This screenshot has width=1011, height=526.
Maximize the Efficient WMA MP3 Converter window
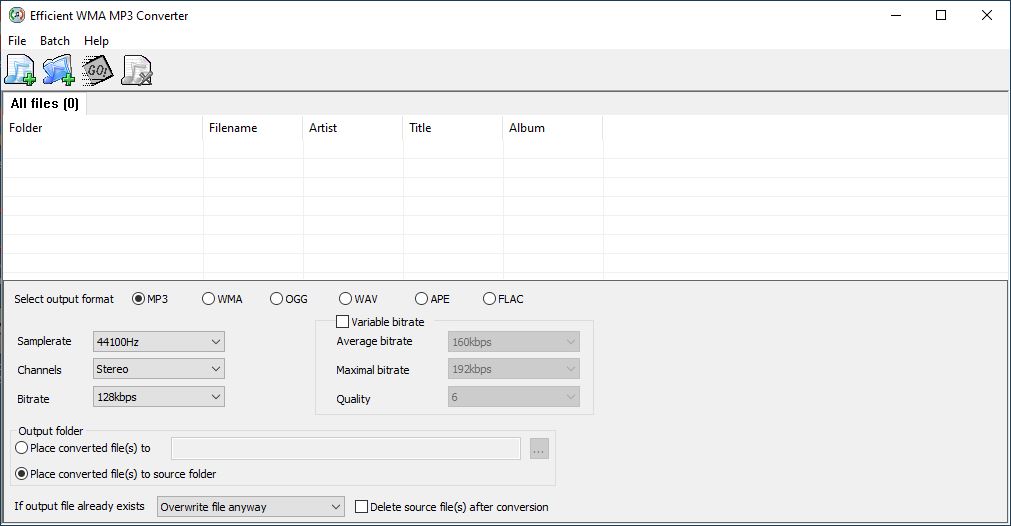coord(941,15)
